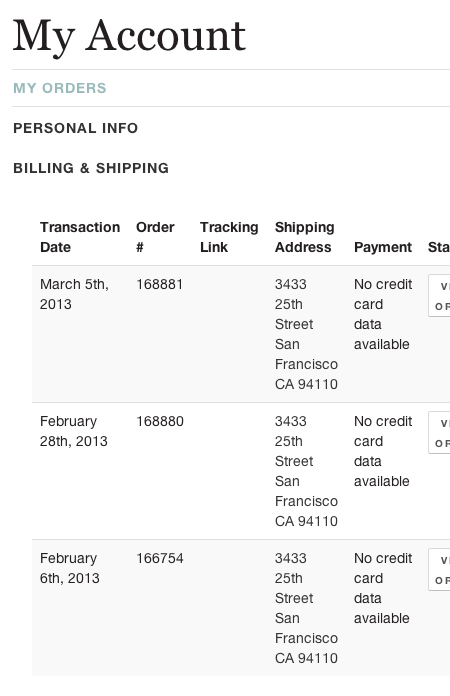450x696 pixels.
Task: Click the My Account heading
Action: (129, 36)
